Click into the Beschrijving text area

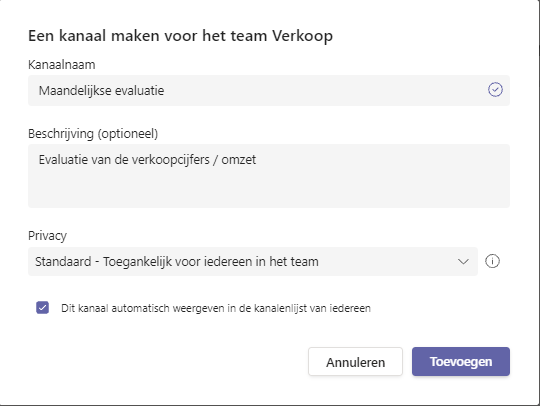(269, 176)
